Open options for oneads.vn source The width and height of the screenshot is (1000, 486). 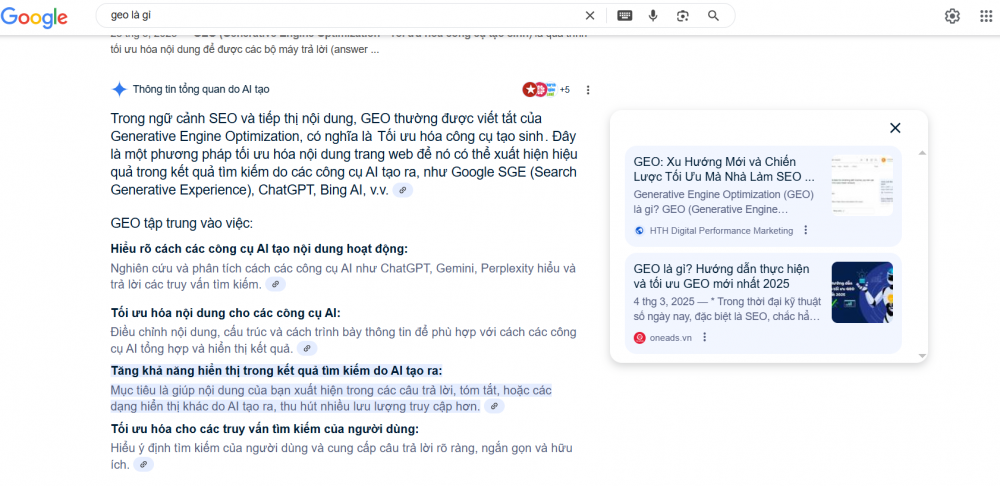[x=705, y=337]
